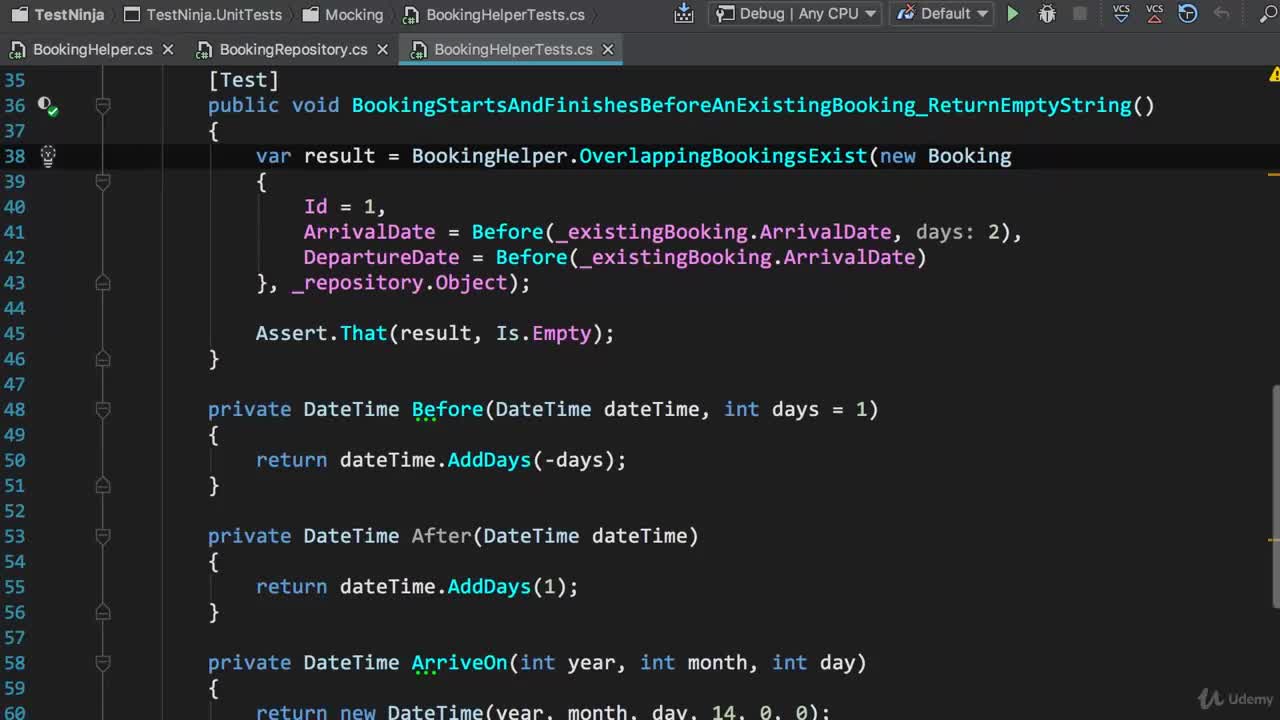The width and height of the screenshot is (1280, 720).
Task: Open the BookingHelperTests.cs breadcrumb in navigation bar
Action: click(x=494, y=14)
